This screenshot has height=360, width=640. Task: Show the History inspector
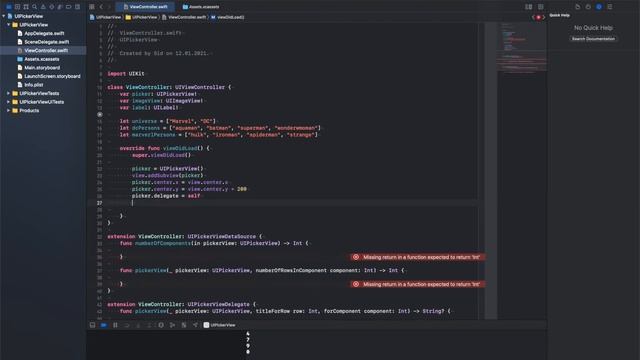point(588,7)
